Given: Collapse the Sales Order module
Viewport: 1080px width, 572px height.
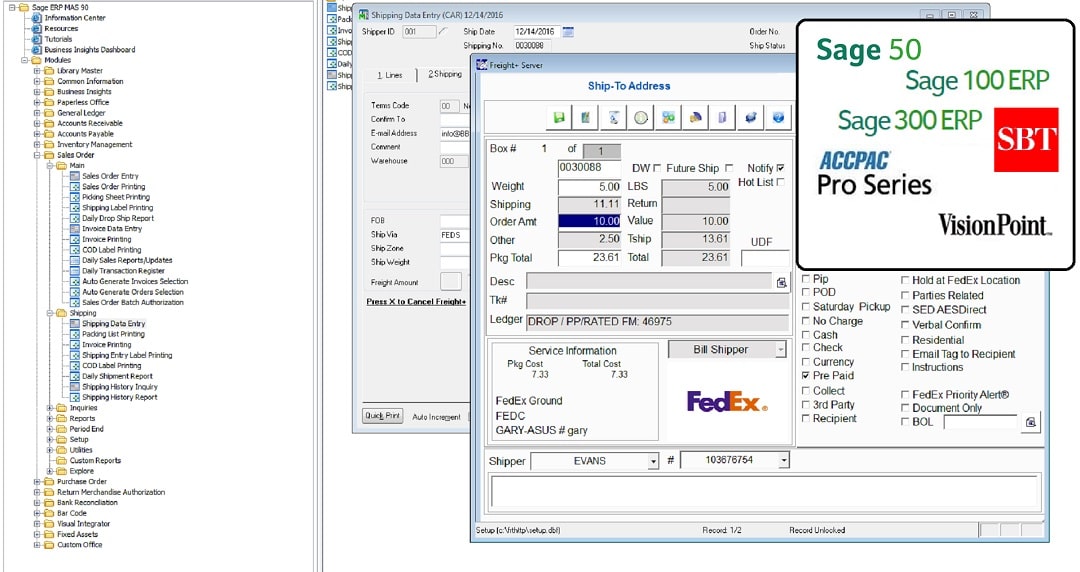Looking at the screenshot, I should (x=37, y=155).
